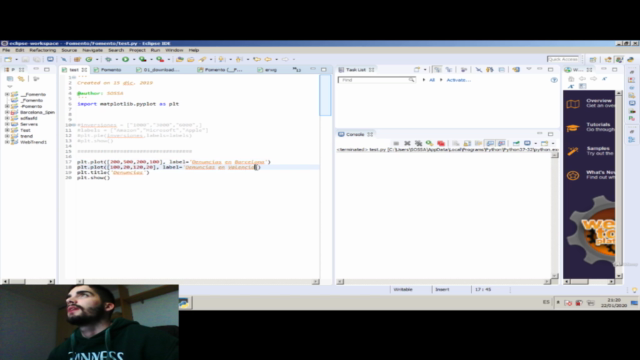Click the New Task icon in Task List
Screen dimensions: 640x360
[x=417, y=70]
